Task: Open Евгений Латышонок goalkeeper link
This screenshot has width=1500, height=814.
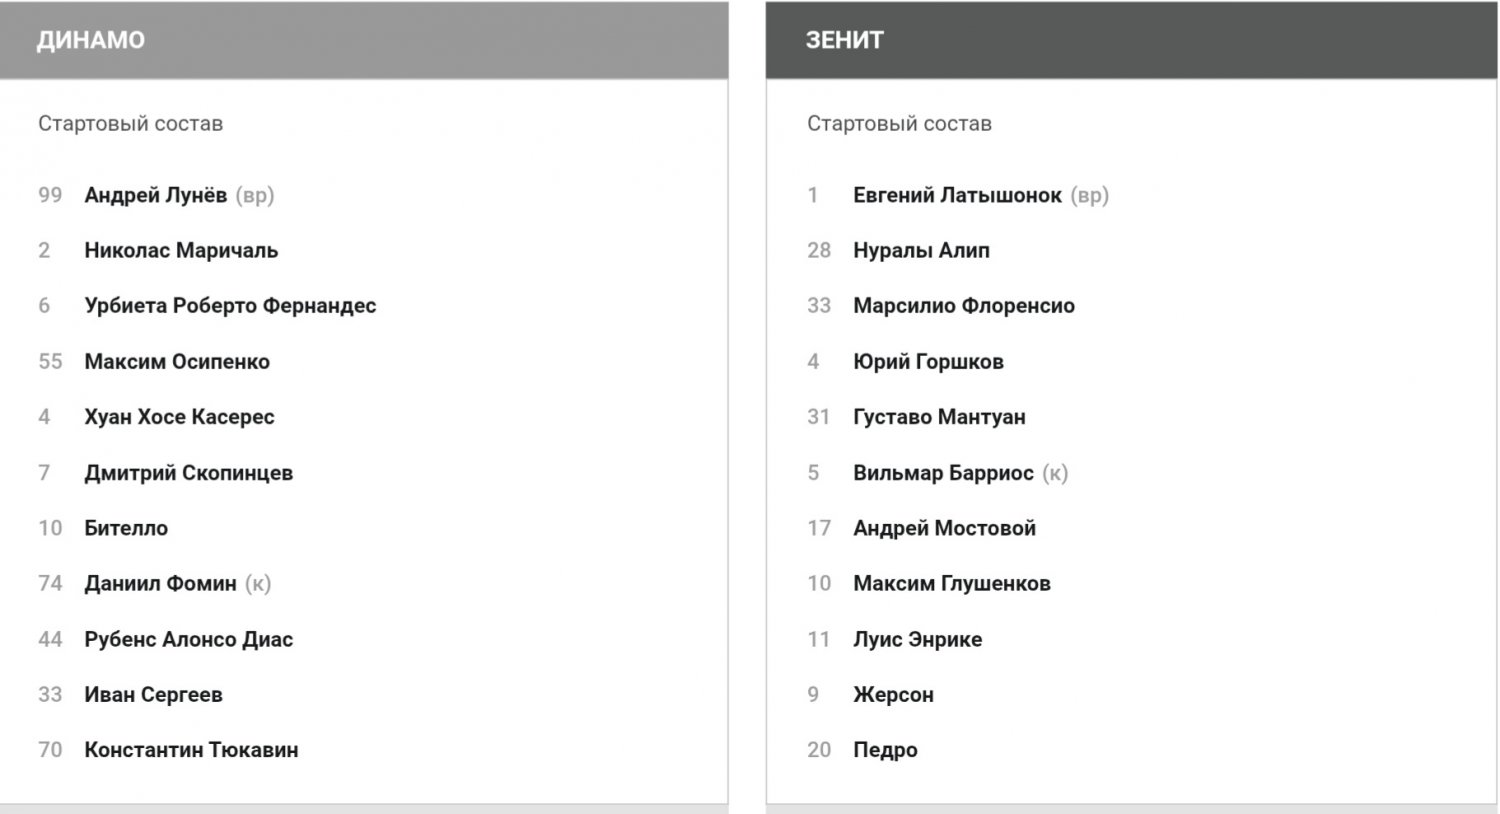Action: click(x=957, y=195)
